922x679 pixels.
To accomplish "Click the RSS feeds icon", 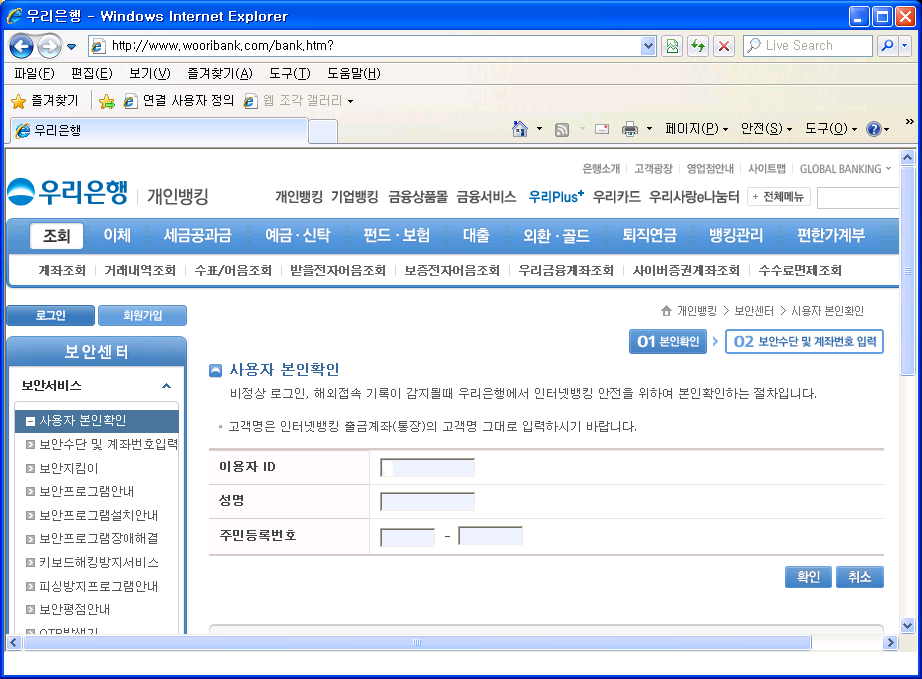I will [x=562, y=129].
